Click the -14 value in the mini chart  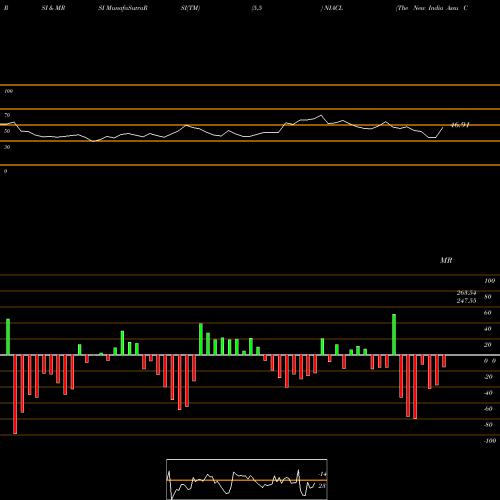(x=322, y=474)
